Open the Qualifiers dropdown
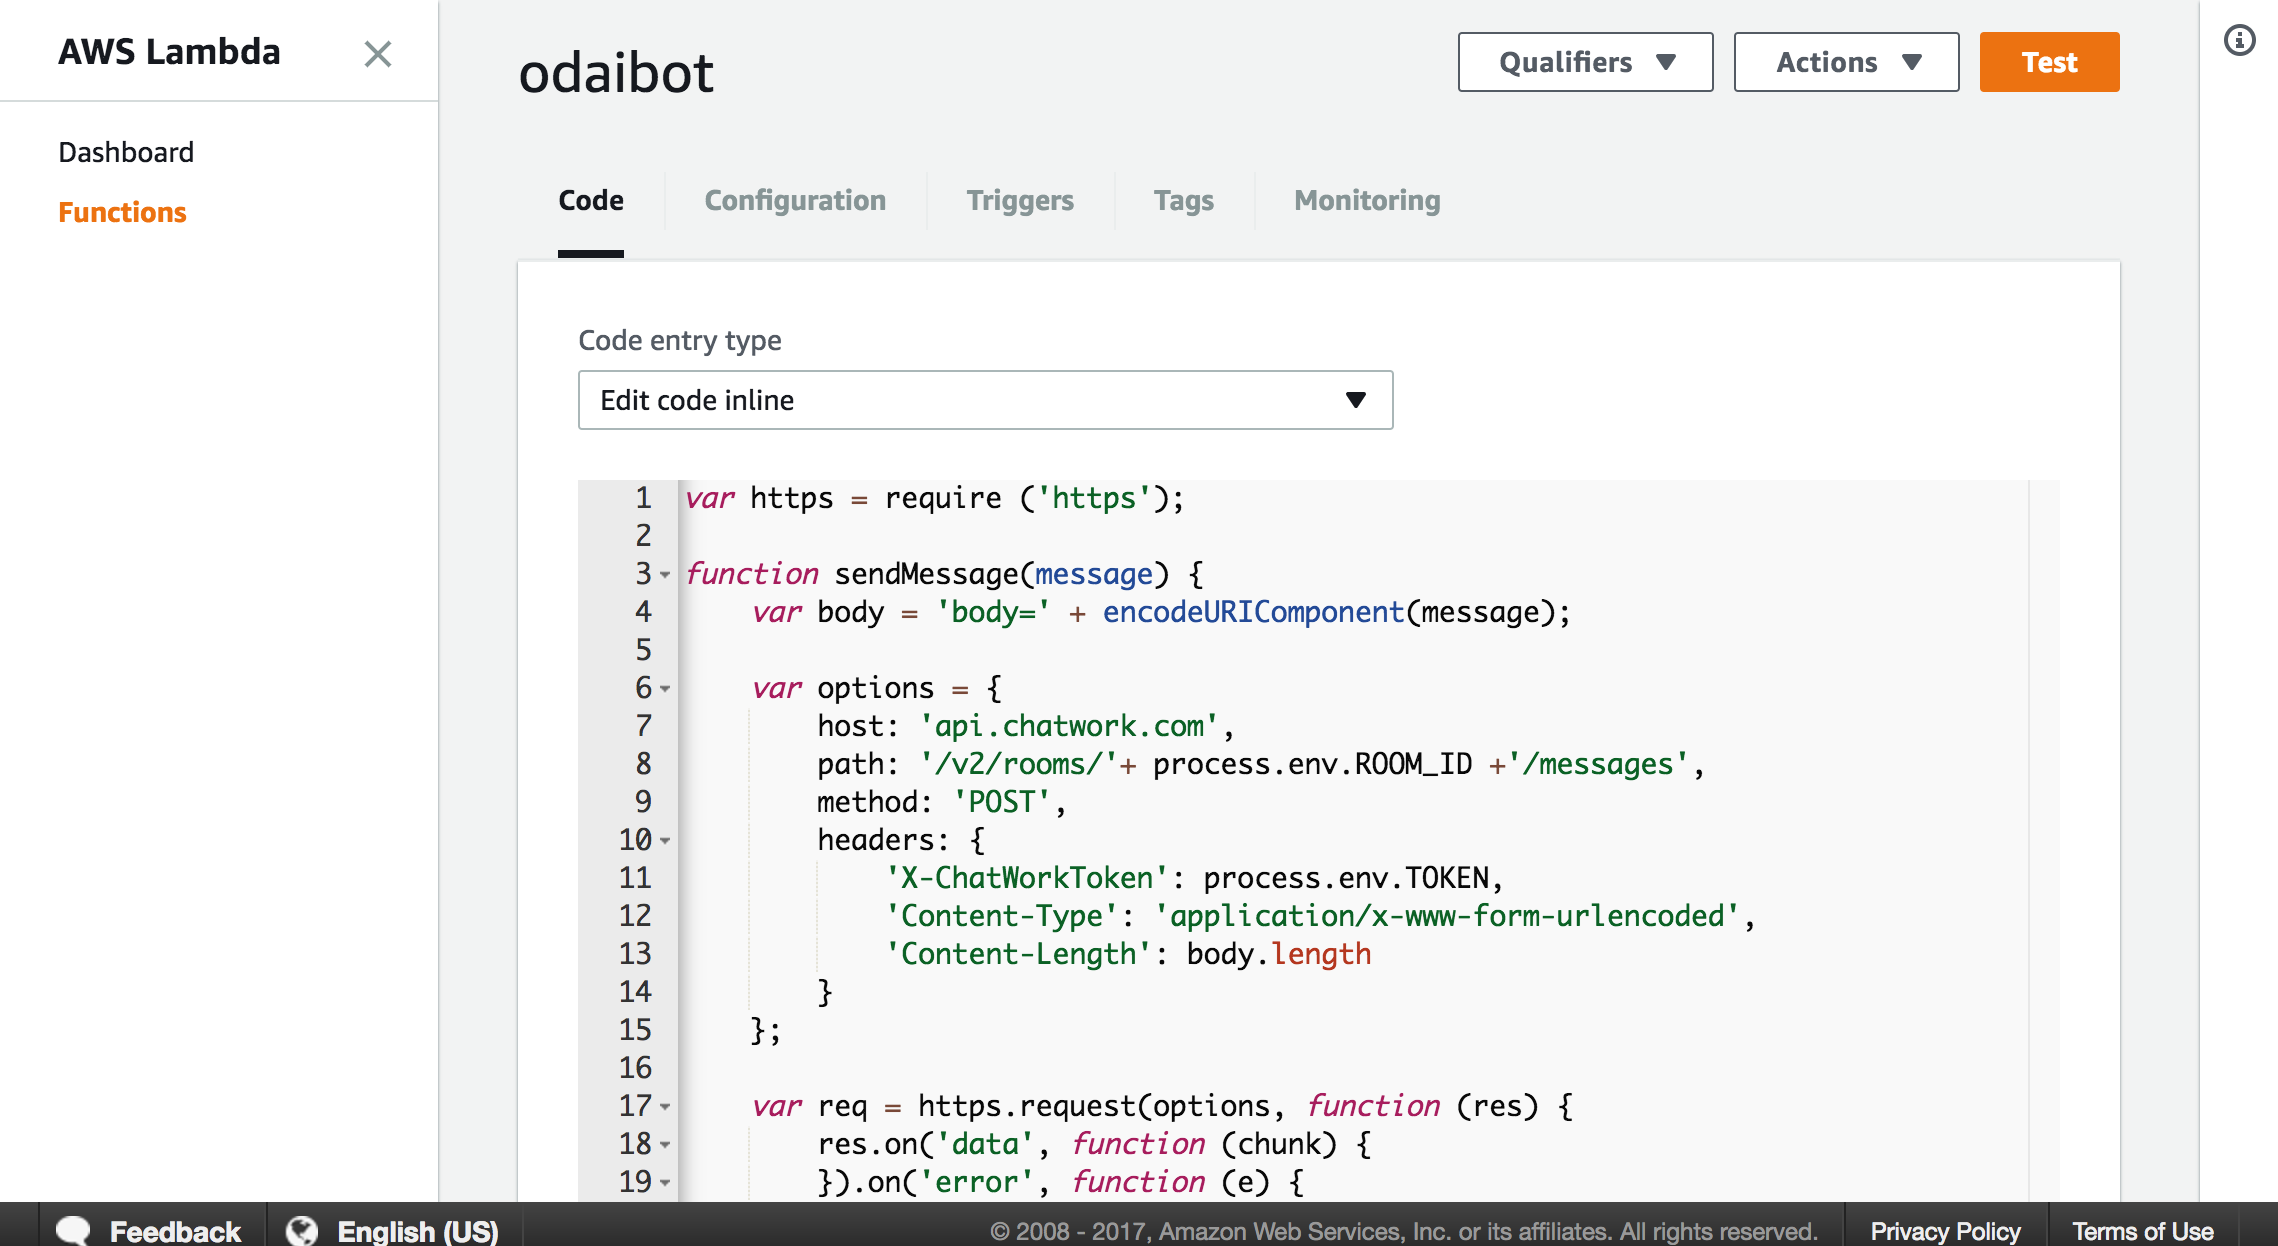2278x1246 pixels. (1585, 62)
